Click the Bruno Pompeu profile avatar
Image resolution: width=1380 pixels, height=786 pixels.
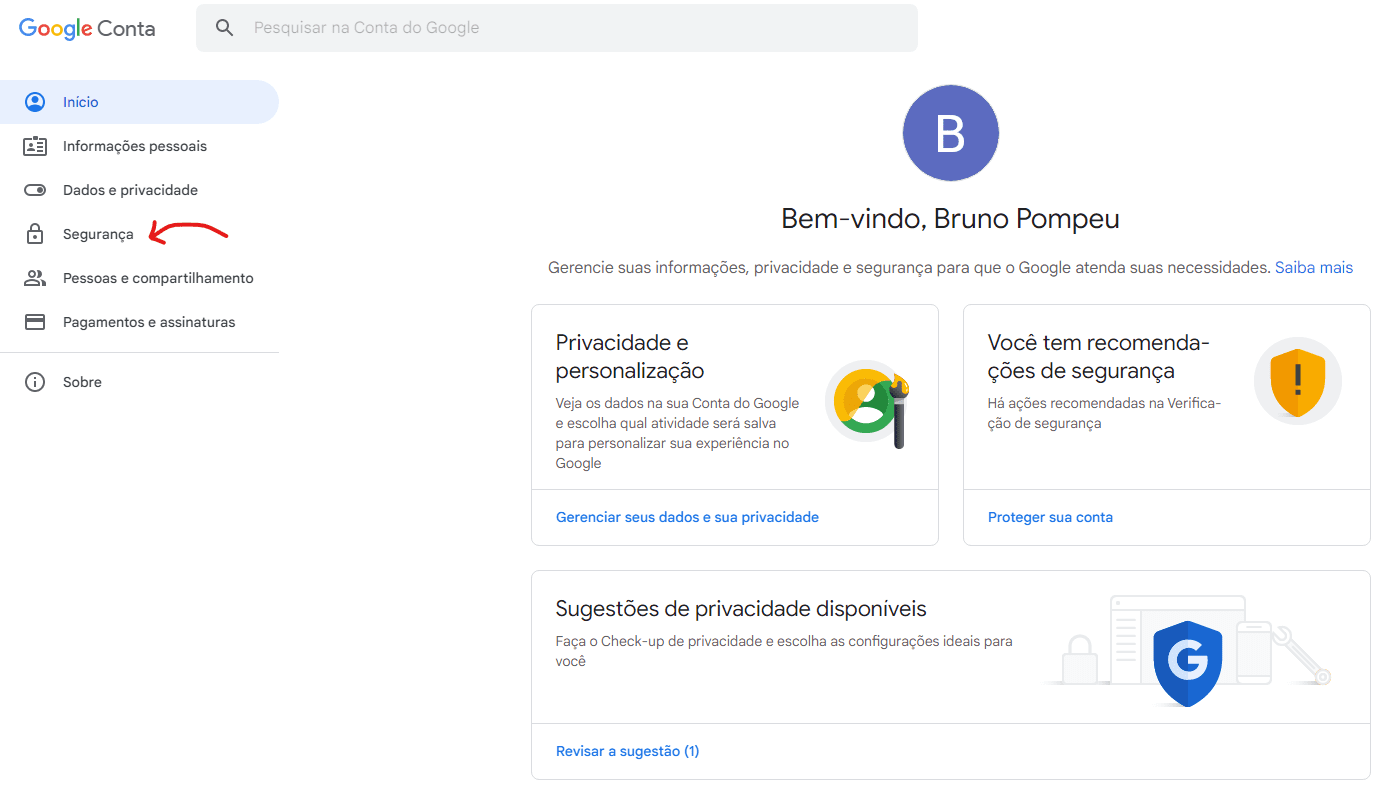pyautogui.click(x=950, y=133)
